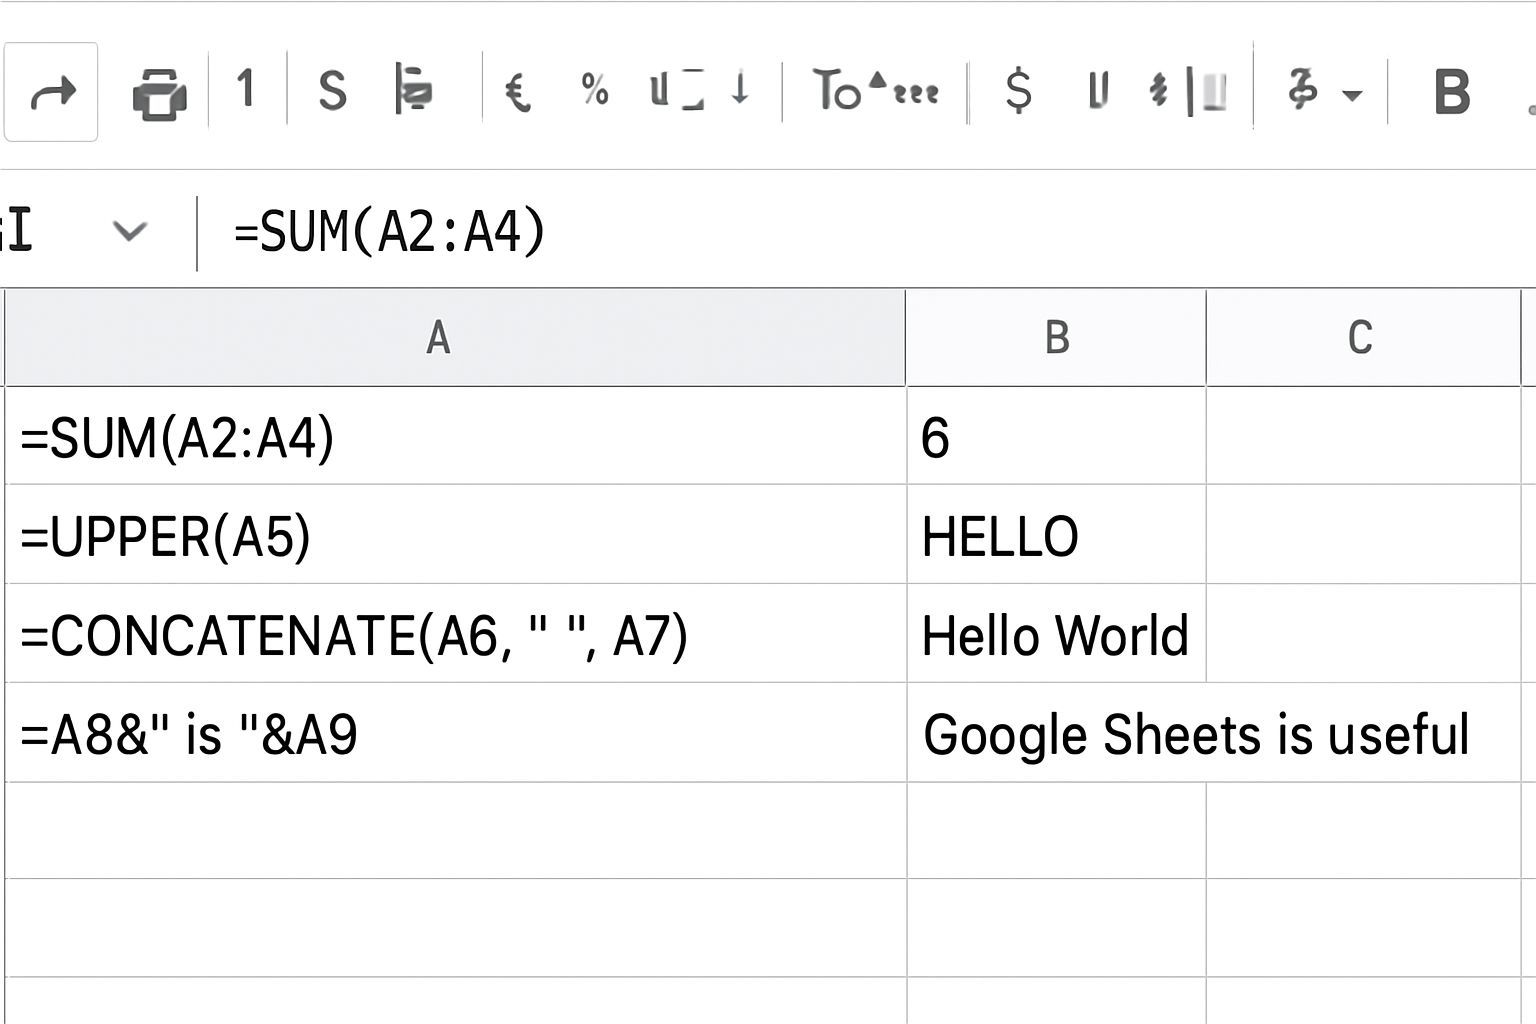1536x1024 pixels.
Task: Toggle bold formatting with the B button
Action: tap(1451, 93)
